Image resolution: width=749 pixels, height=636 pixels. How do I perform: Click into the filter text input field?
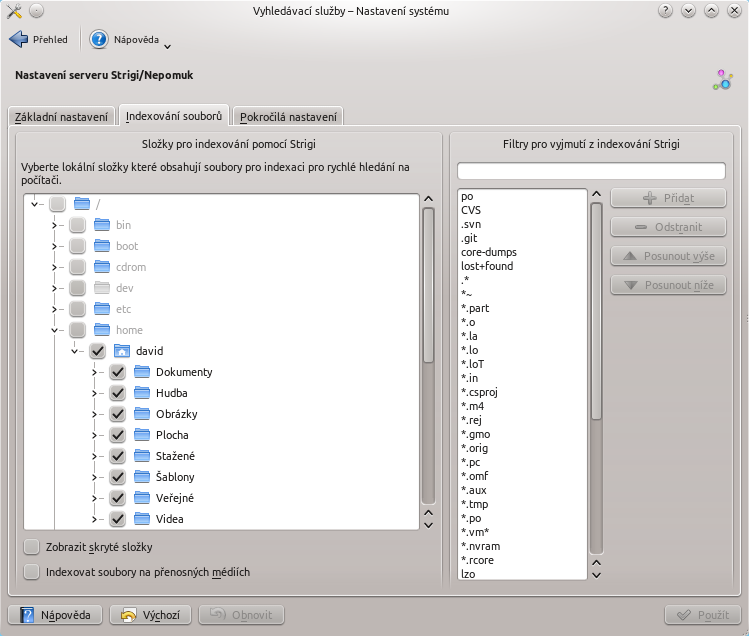[x=591, y=171]
